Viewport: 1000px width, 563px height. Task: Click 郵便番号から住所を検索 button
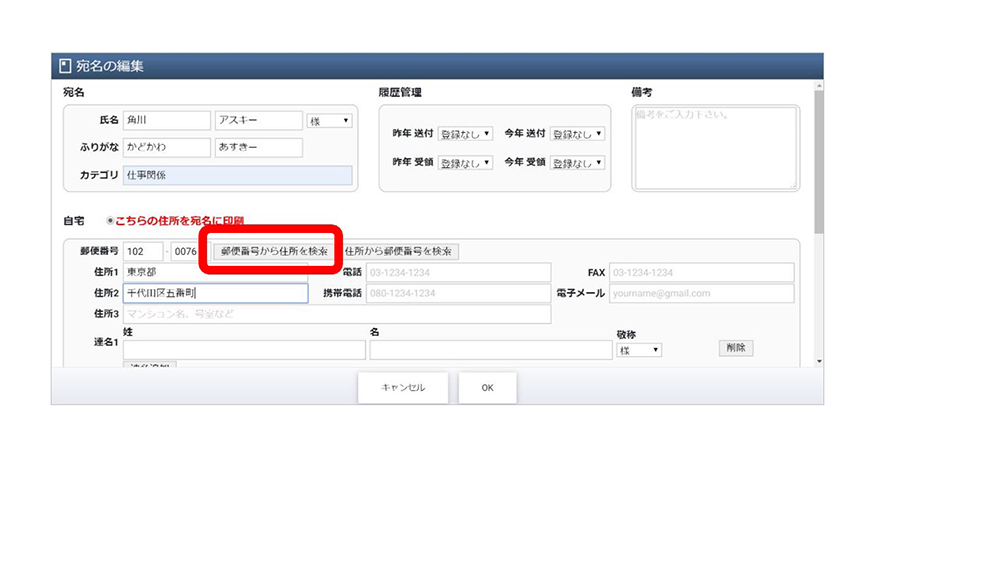pyautogui.click(x=275, y=251)
